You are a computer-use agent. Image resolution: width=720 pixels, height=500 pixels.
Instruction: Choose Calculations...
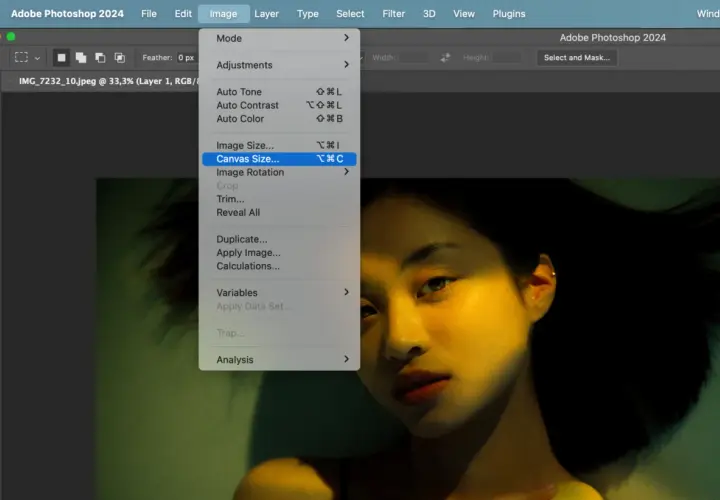[x=279, y=266]
